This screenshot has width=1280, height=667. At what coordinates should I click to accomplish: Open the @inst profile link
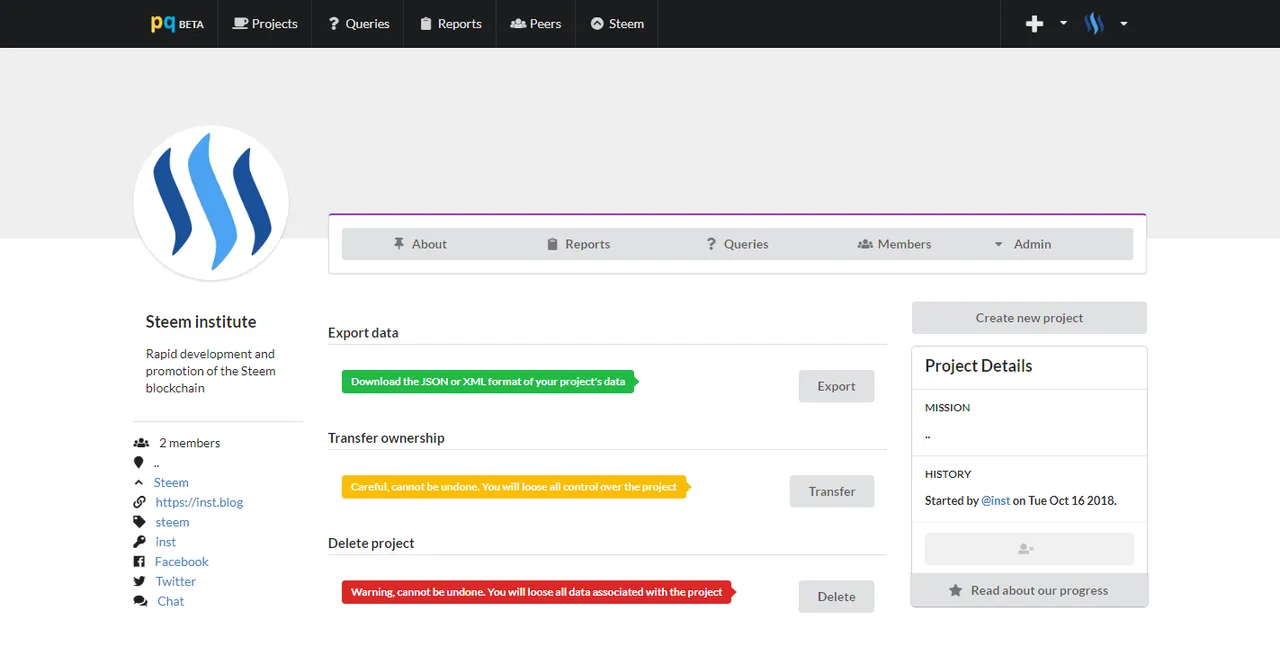(995, 500)
